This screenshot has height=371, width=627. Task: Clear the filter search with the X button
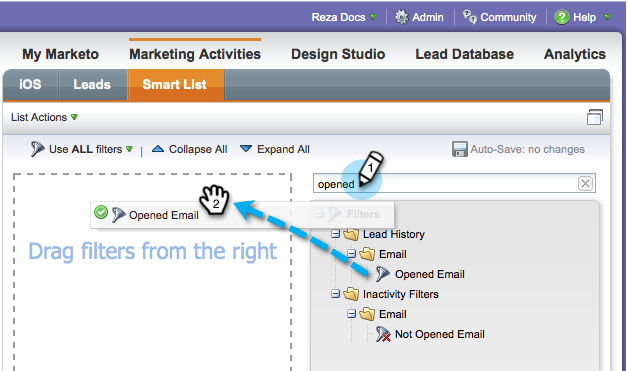pyautogui.click(x=585, y=184)
